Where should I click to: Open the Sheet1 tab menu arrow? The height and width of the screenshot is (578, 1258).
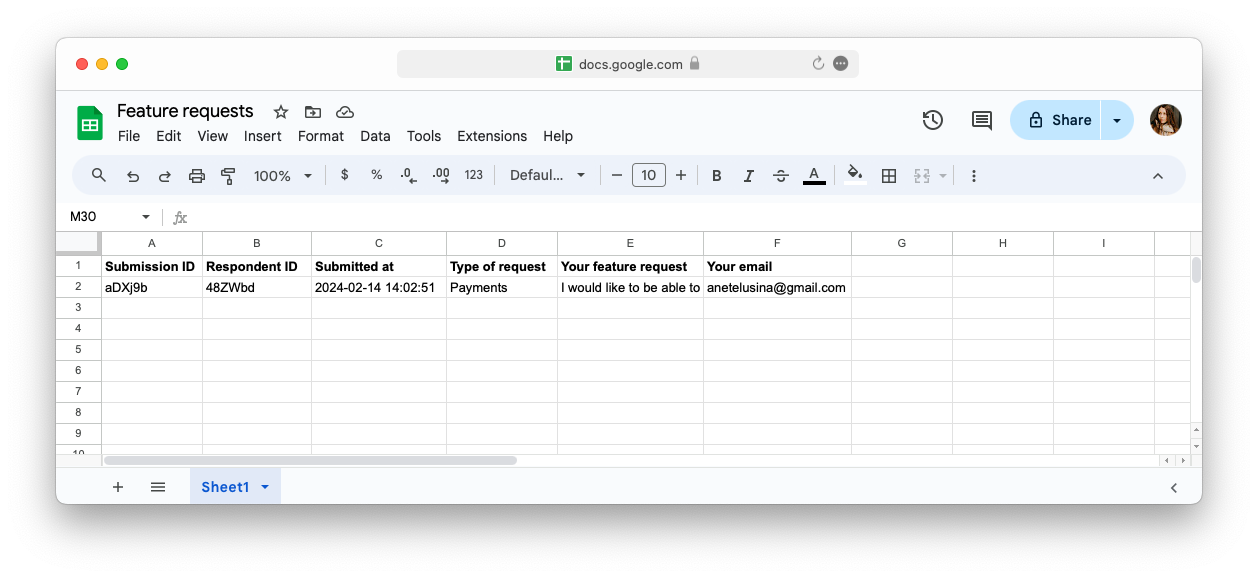coord(265,487)
